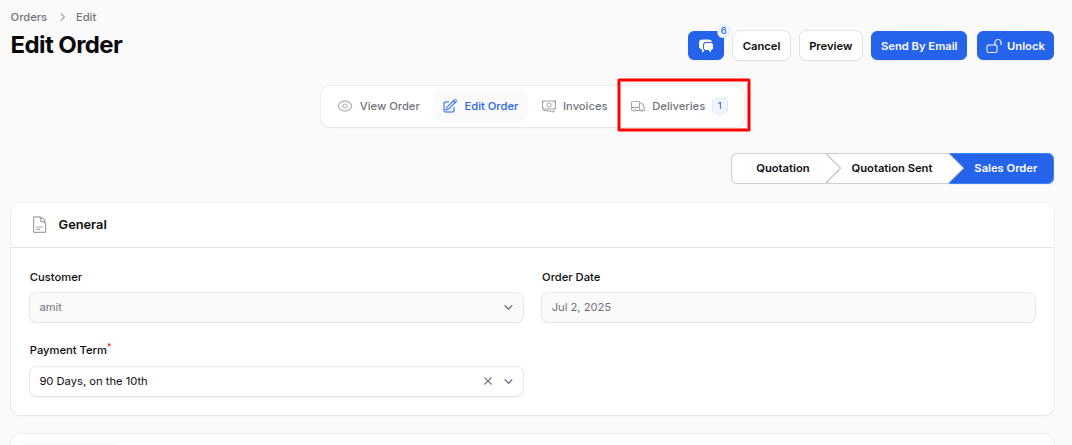Clear Payment Term with the X icon
This screenshot has height=445, width=1072.
[488, 381]
